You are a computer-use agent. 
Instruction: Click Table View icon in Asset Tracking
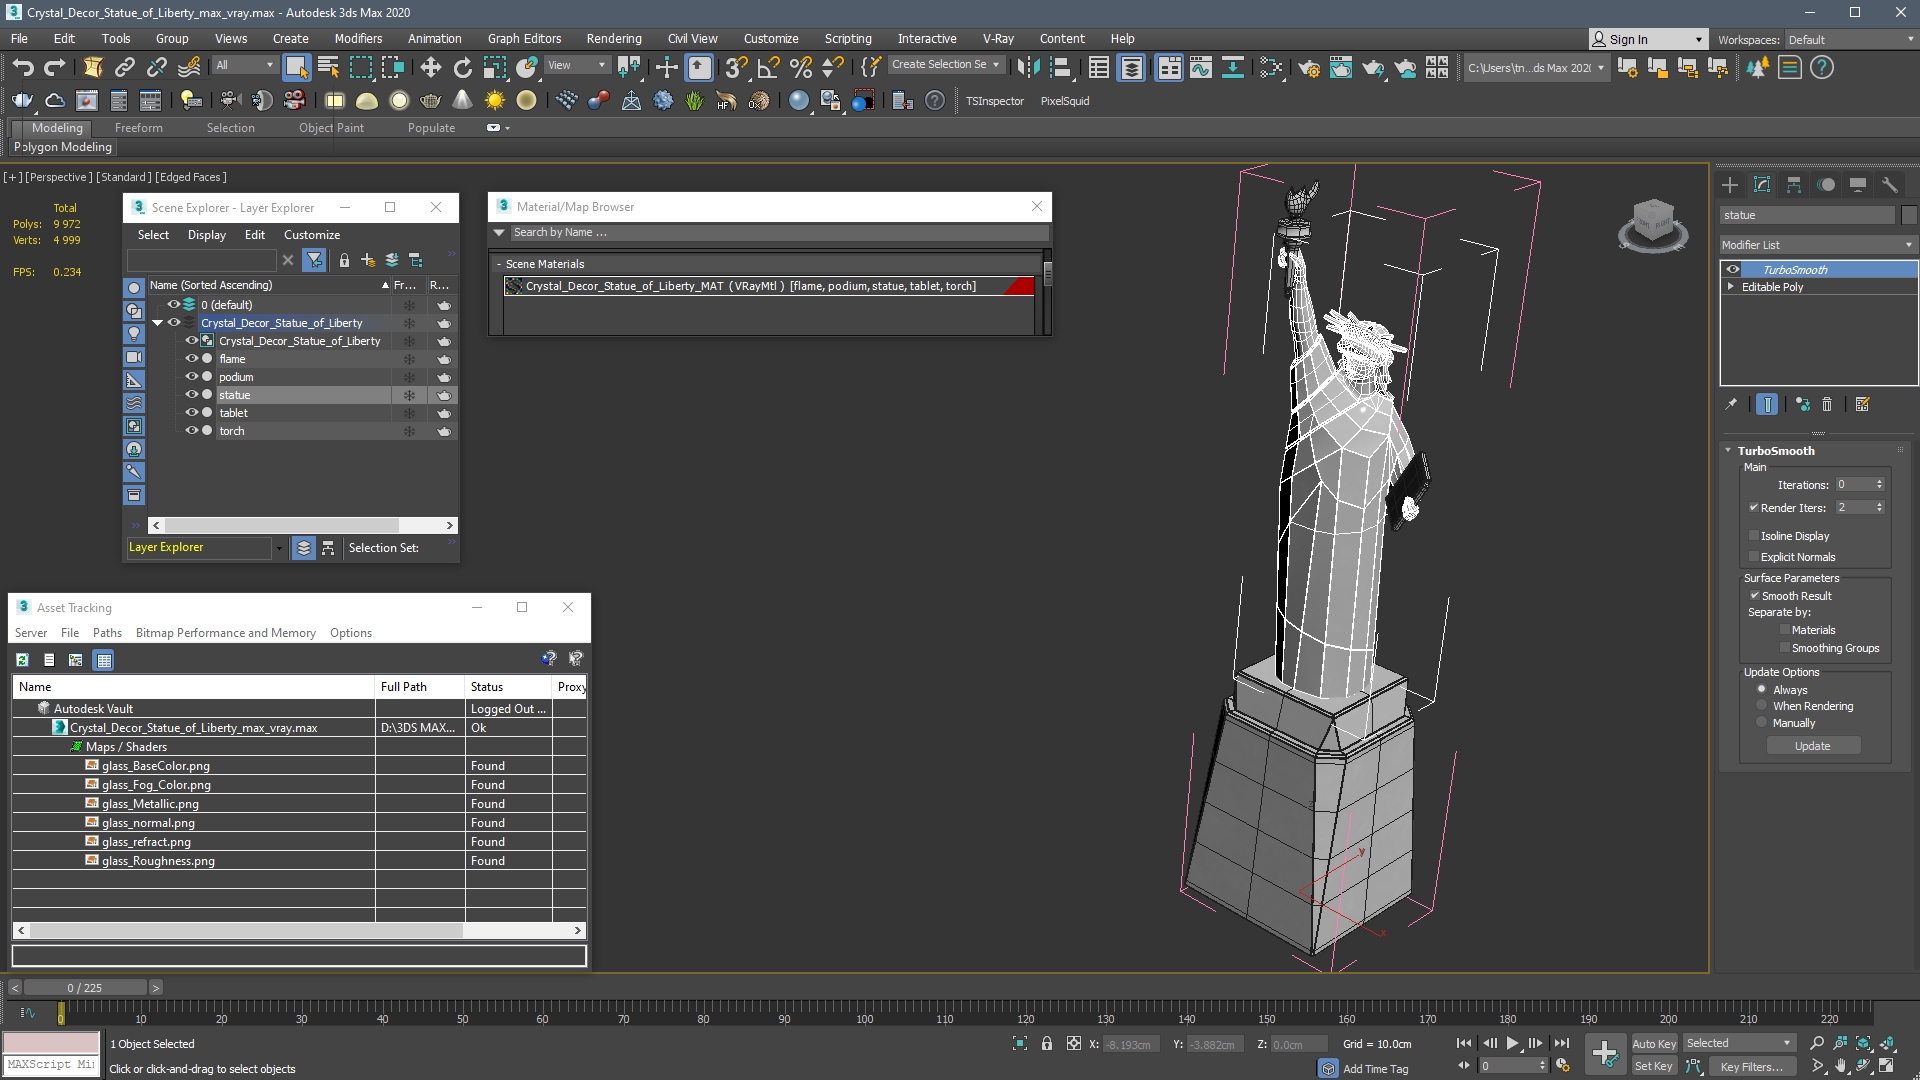[104, 660]
